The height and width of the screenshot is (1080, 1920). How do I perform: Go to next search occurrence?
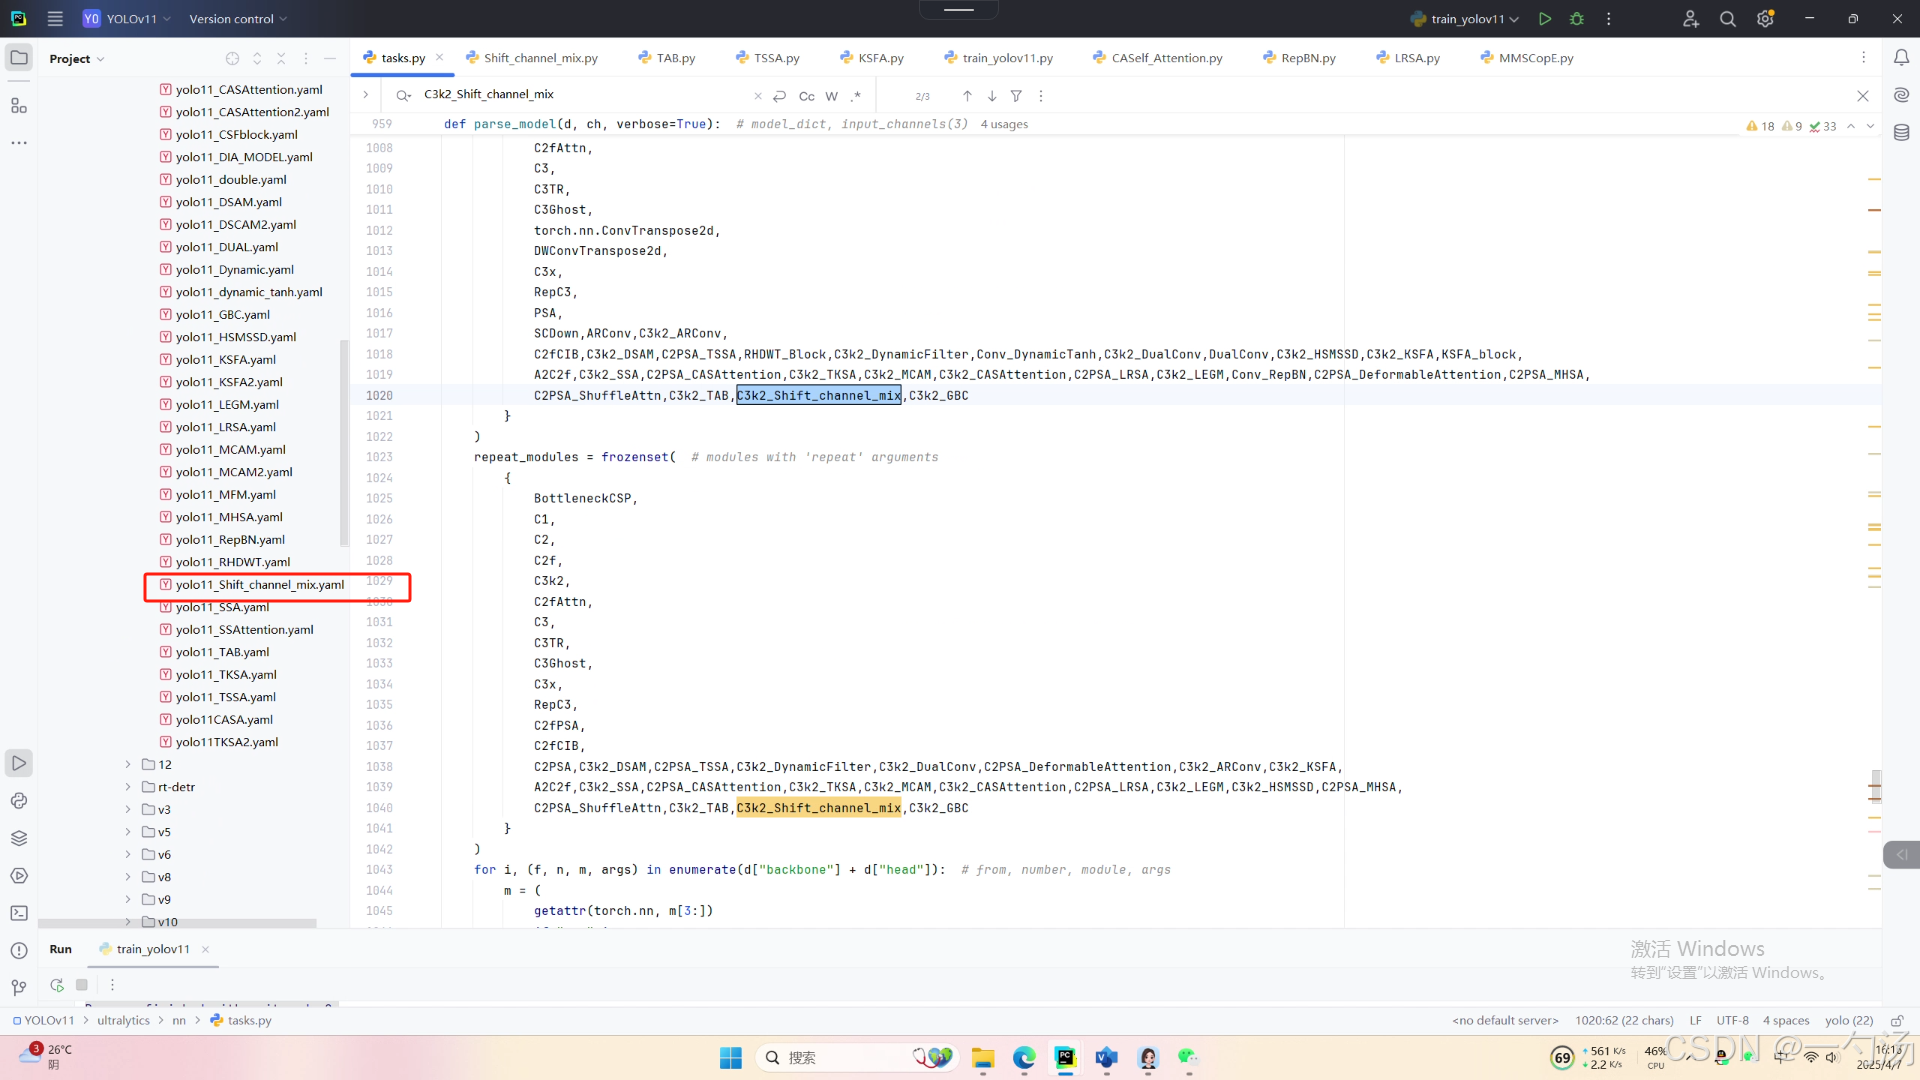click(991, 96)
